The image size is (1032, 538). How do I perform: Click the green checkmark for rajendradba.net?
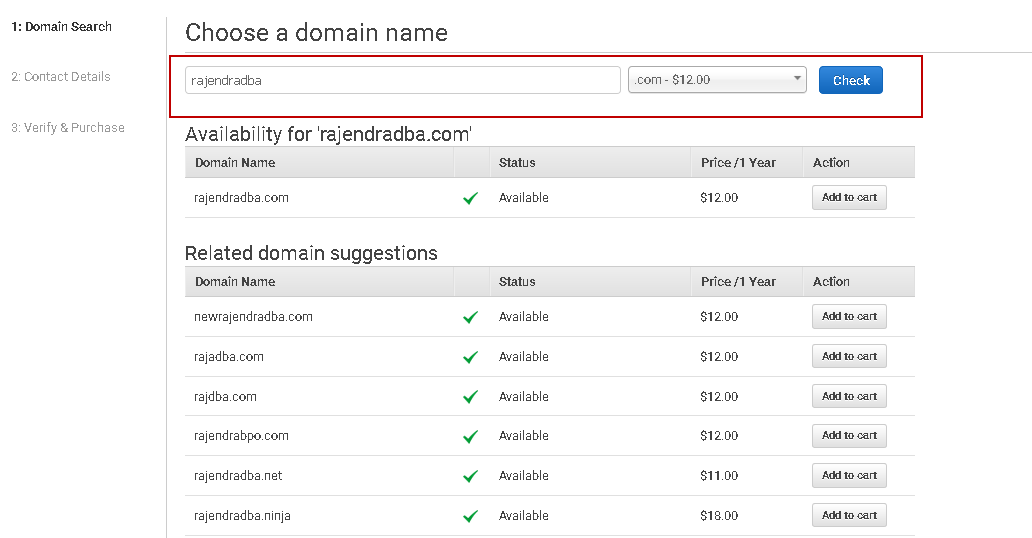pos(470,476)
